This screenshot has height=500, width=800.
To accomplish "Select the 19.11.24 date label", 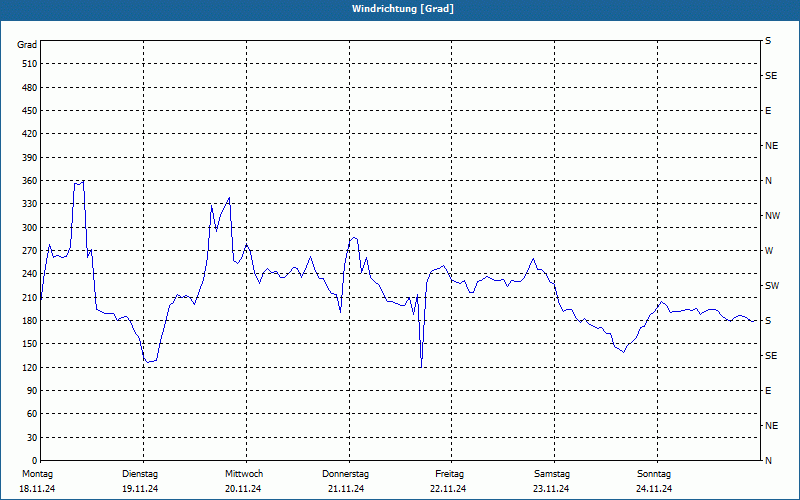I will coord(140,489).
